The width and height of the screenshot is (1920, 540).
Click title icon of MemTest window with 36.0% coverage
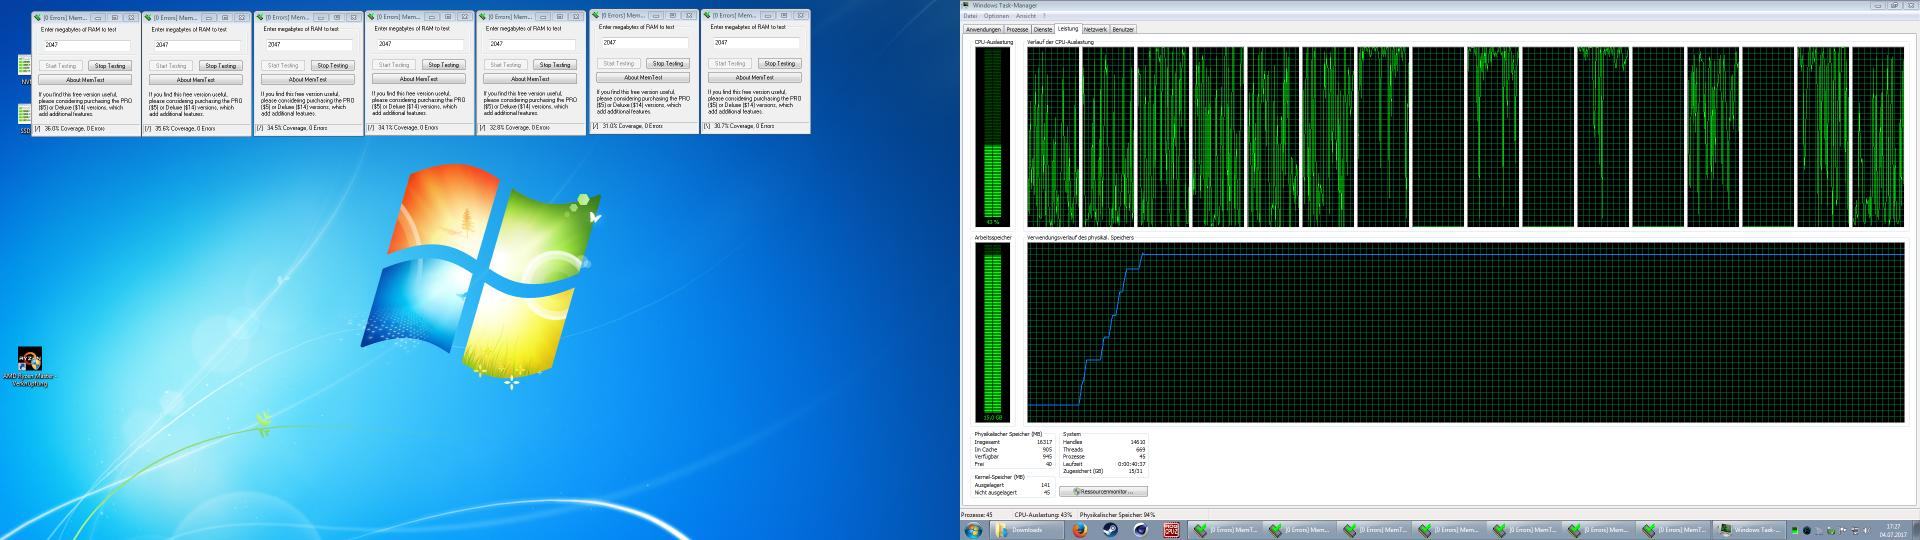[38, 17]
